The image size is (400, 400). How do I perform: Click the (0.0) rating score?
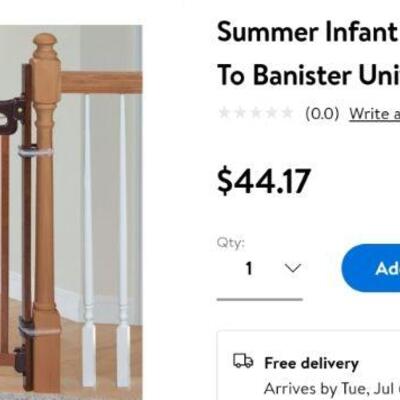(x=322, y=114)
